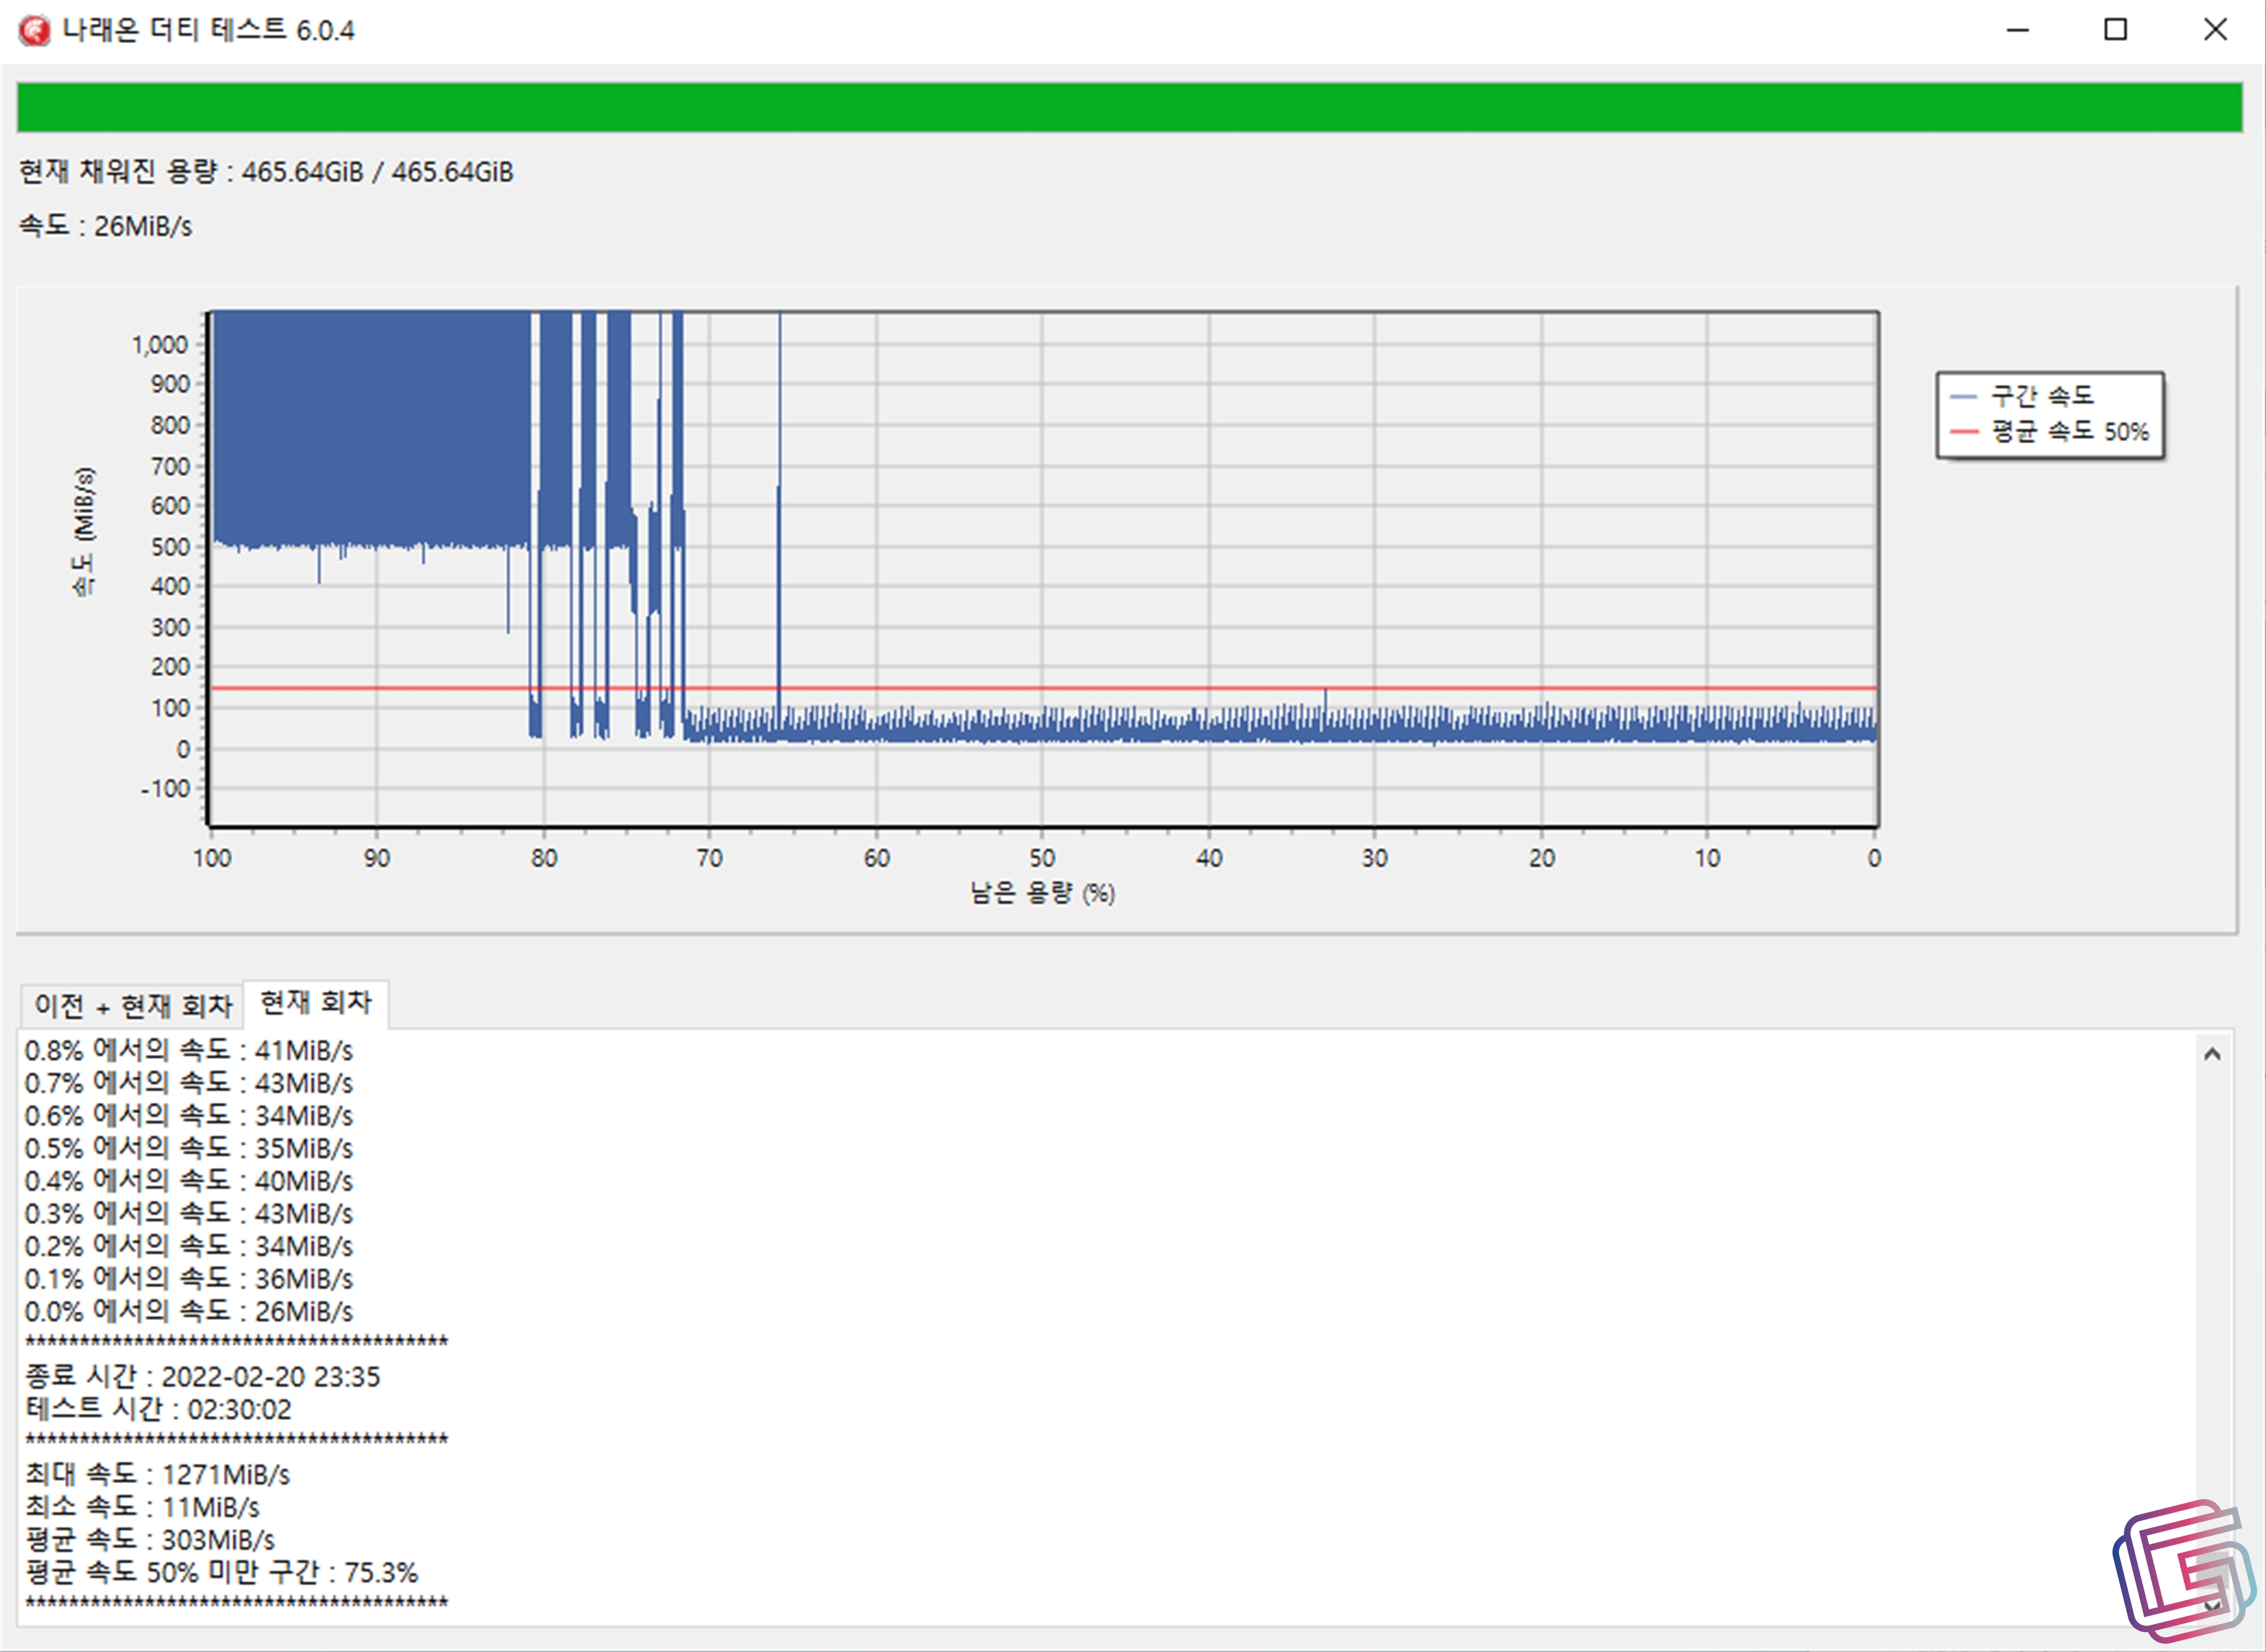The height and width of the screenshot is (1652, 2266).
Task: Select the 0.5% 에서의 속도 : 35MiB/s line
Action: click(x=189, y=1148)
